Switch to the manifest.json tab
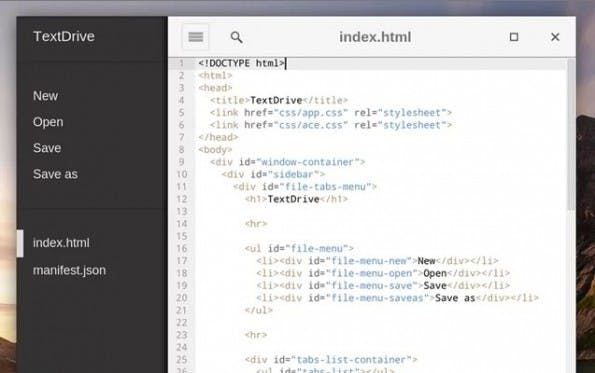 (x=69, y=270)
